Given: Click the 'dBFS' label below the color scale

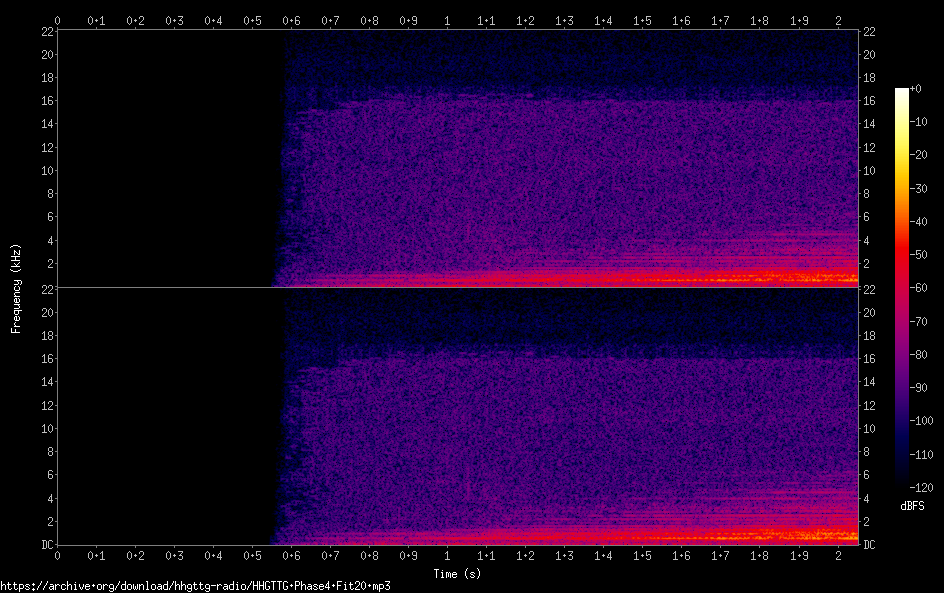Looking at the screenshot, I should 911,507.
